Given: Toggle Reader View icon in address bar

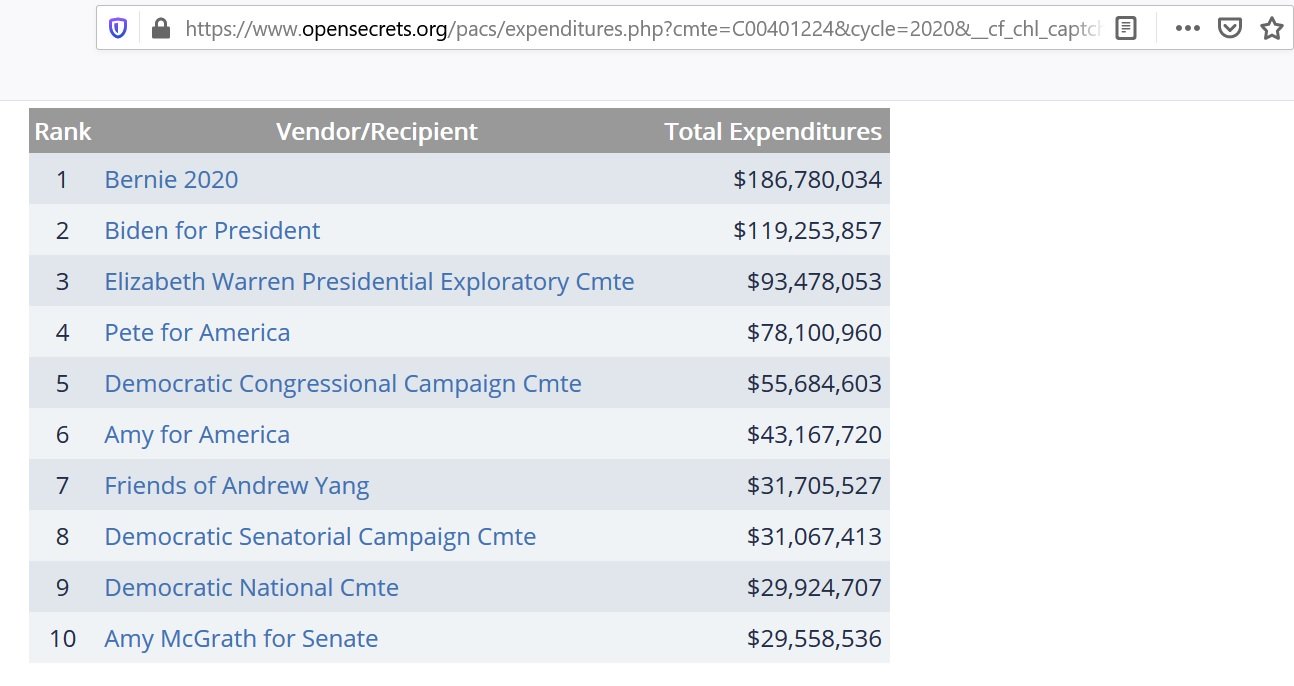Looking at the screenshot, I should pos(1126,28).
